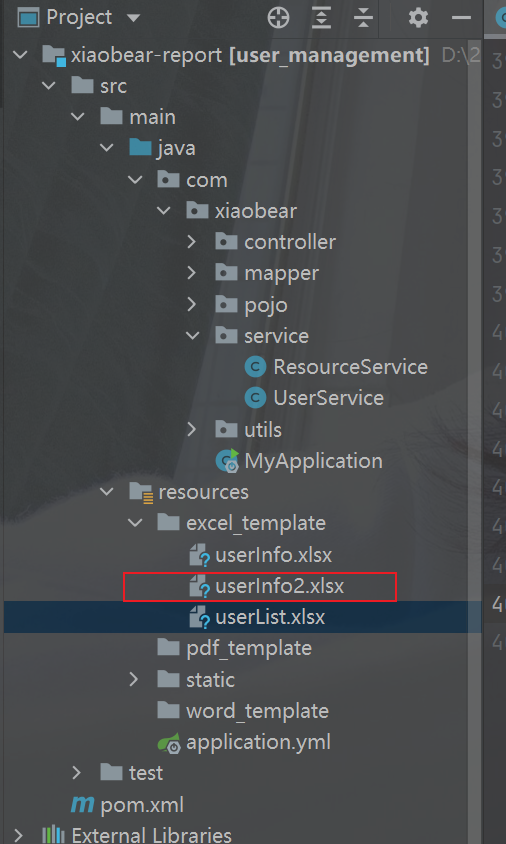Select the userList.xlsx file

click(x=257, y=617)
